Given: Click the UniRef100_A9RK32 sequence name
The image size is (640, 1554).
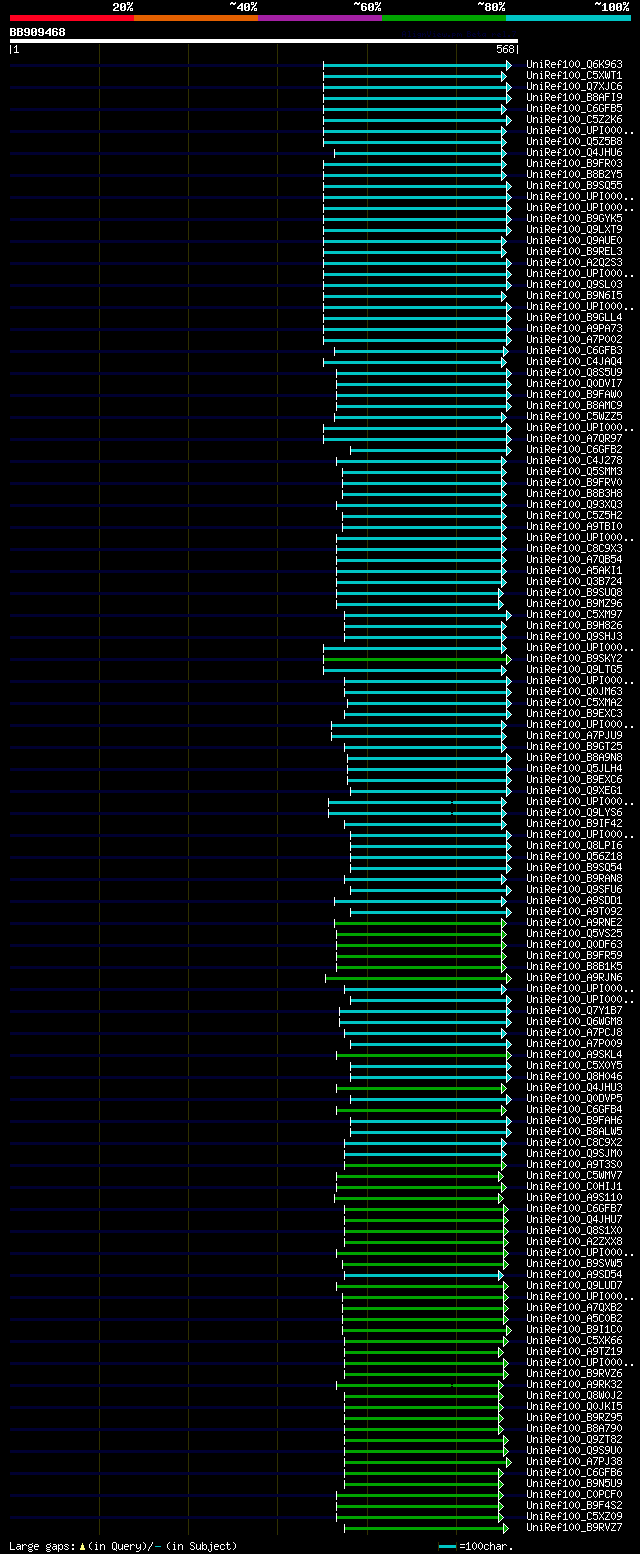Looking at the screenshot, I should click(x=574, y=1385).
